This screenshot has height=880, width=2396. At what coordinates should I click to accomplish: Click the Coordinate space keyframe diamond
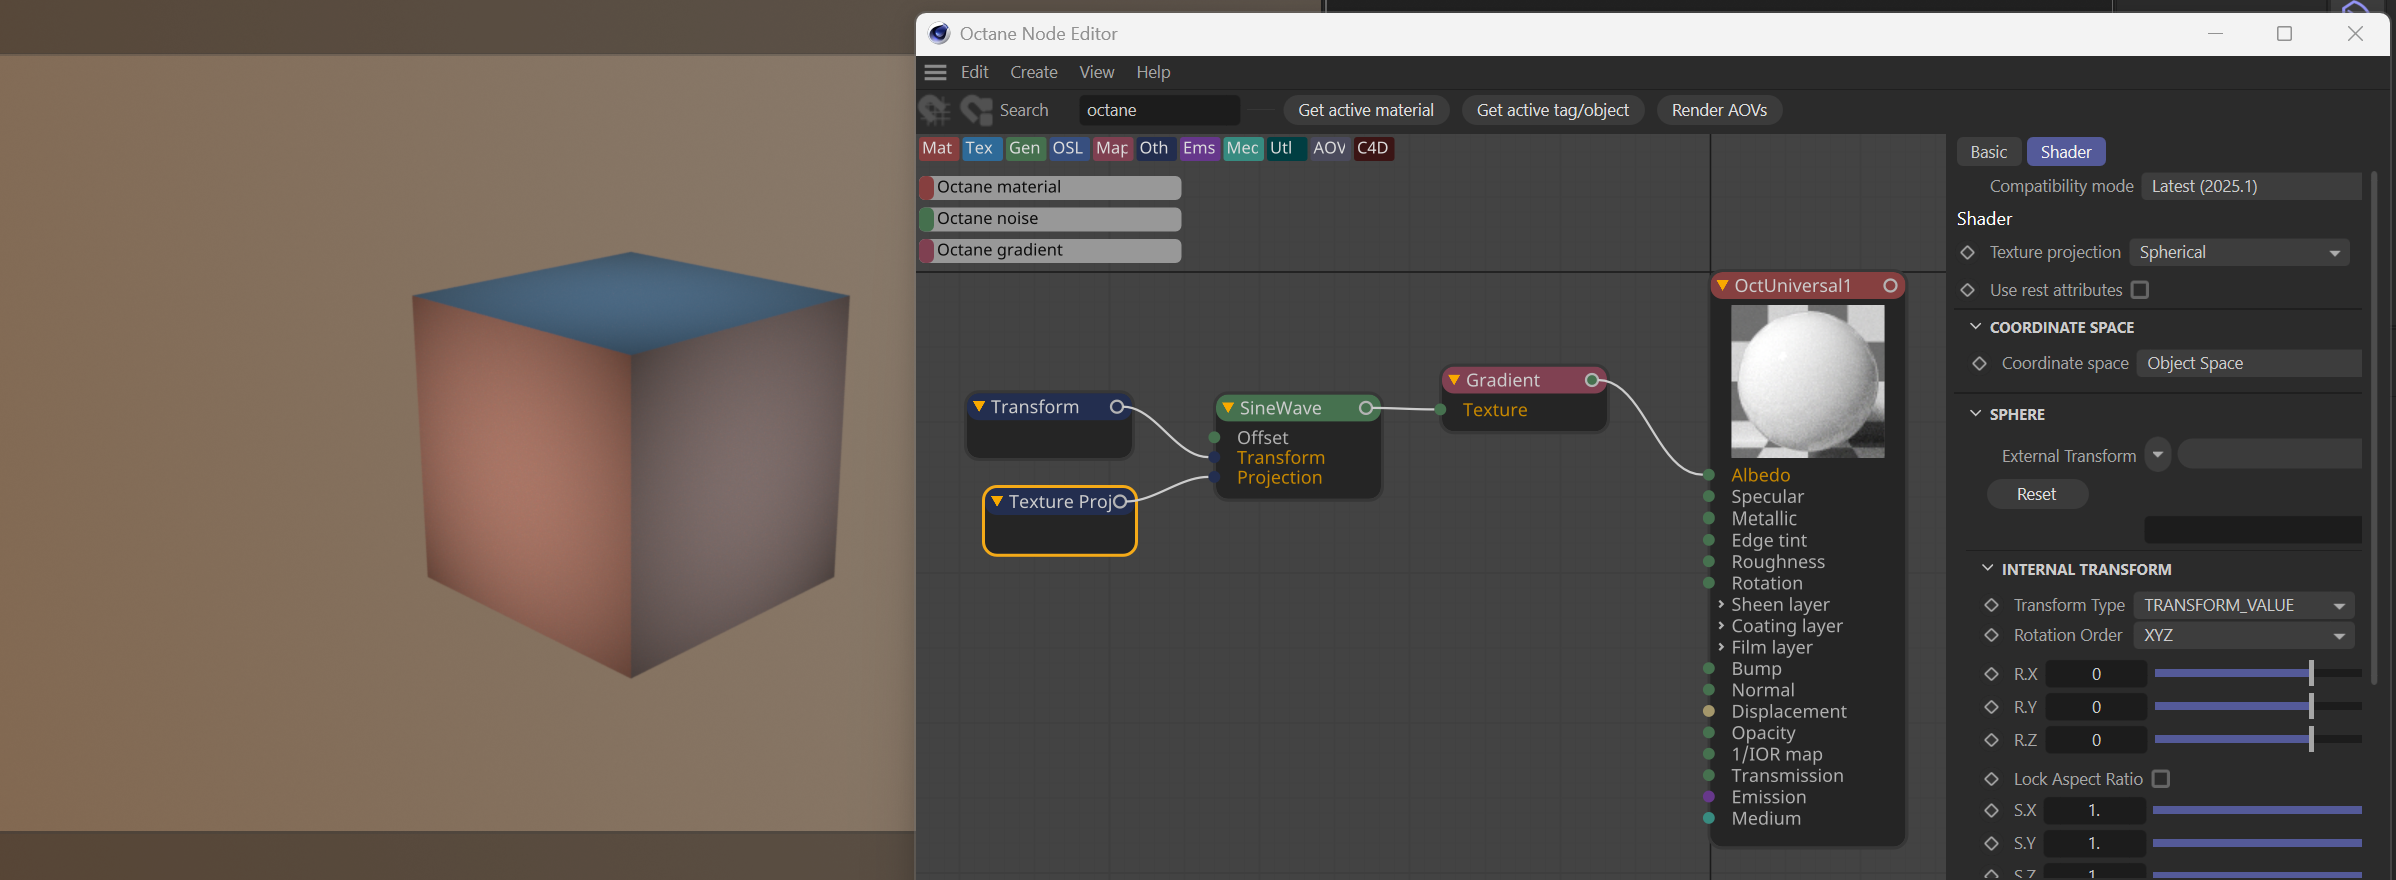click(x=1979, y=364)
